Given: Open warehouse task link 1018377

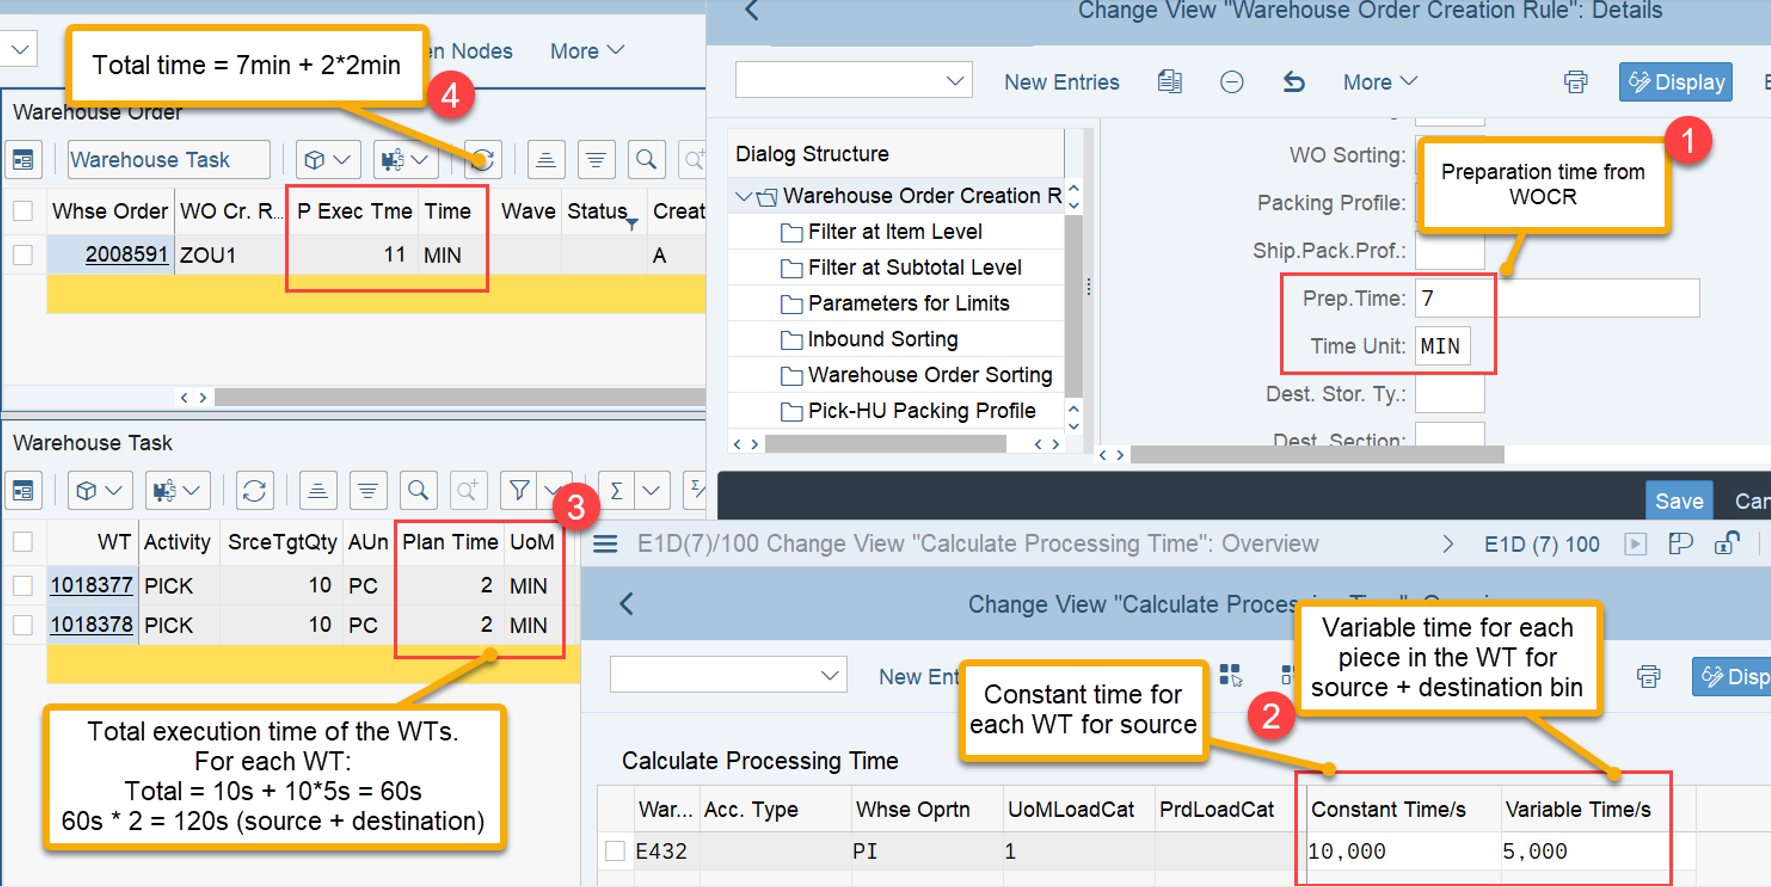Looking at the screenshot, I should point(91,586).
